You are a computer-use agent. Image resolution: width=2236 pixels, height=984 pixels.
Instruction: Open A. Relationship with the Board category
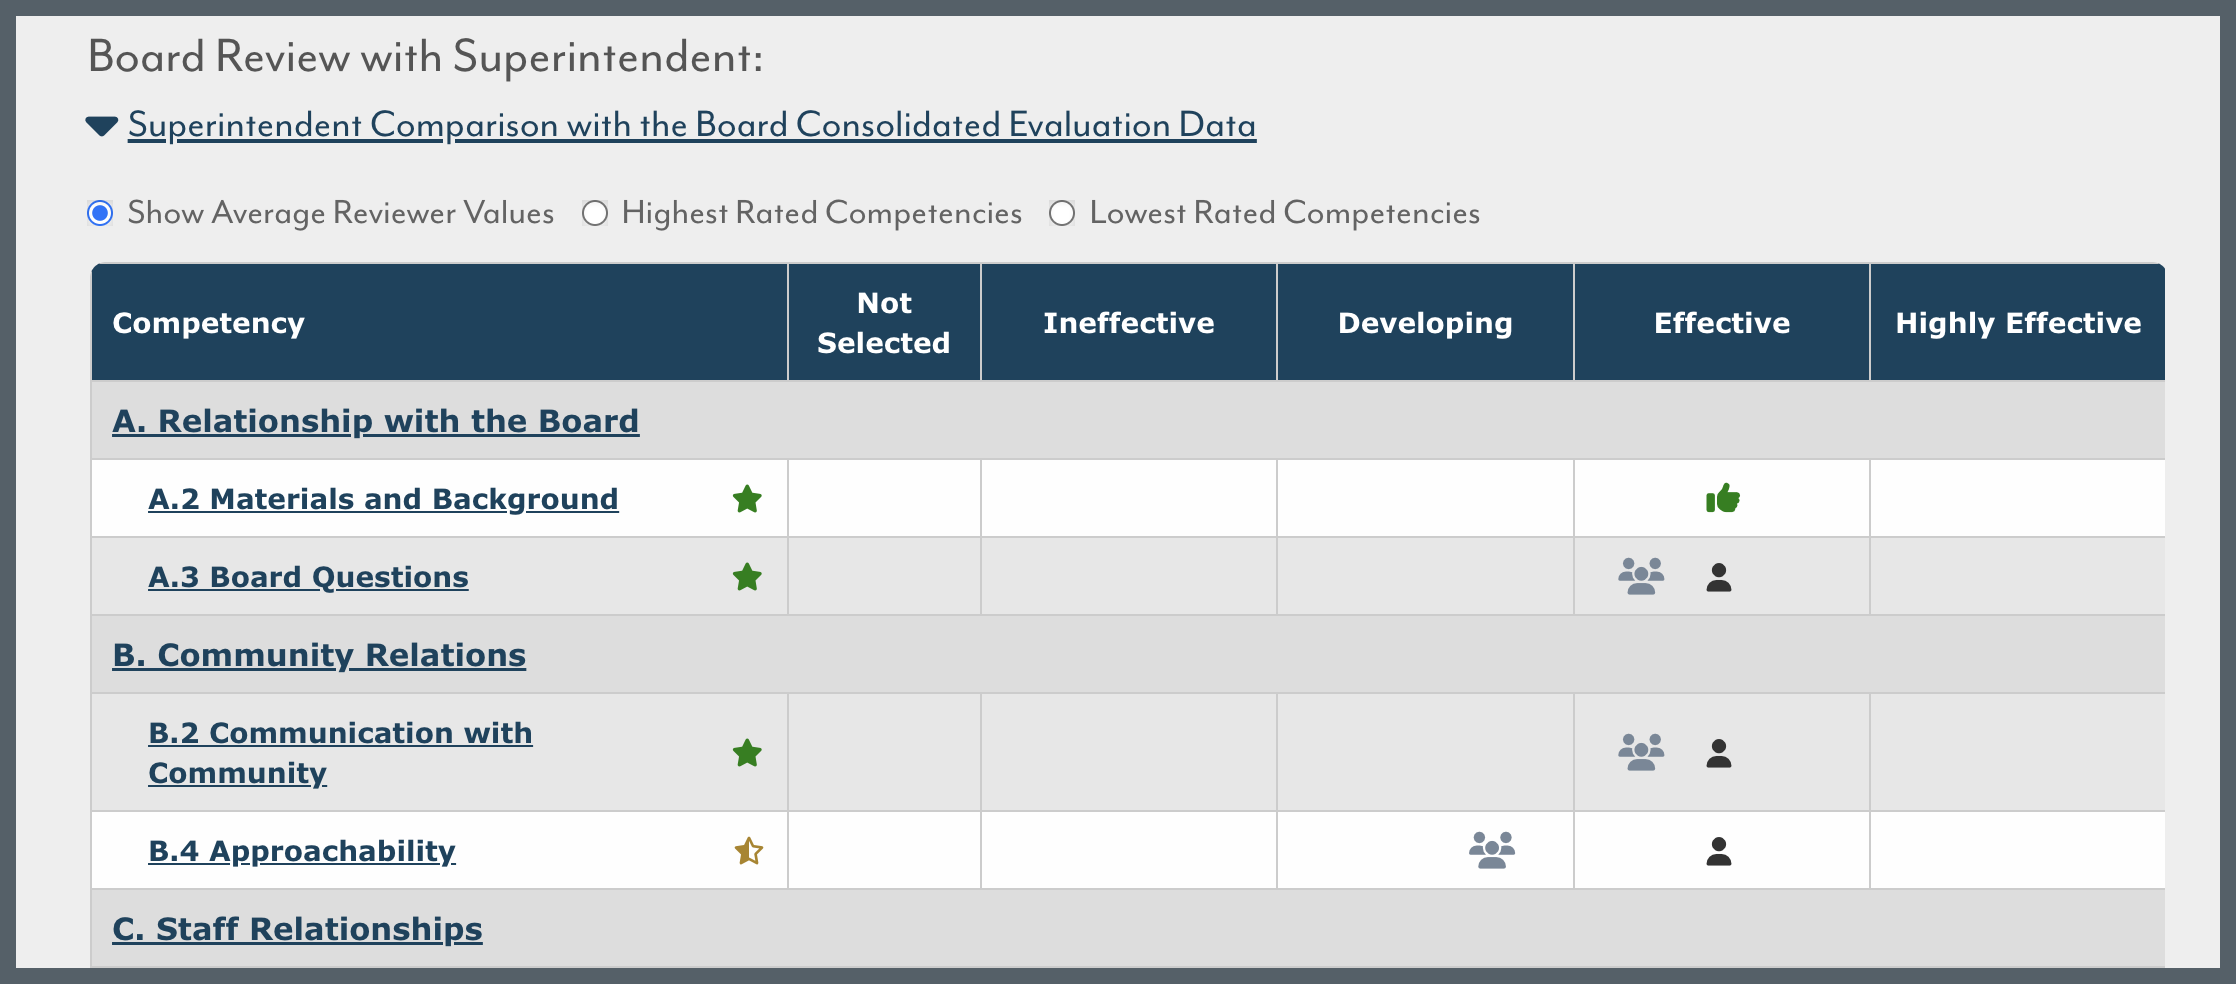point(375,421)
